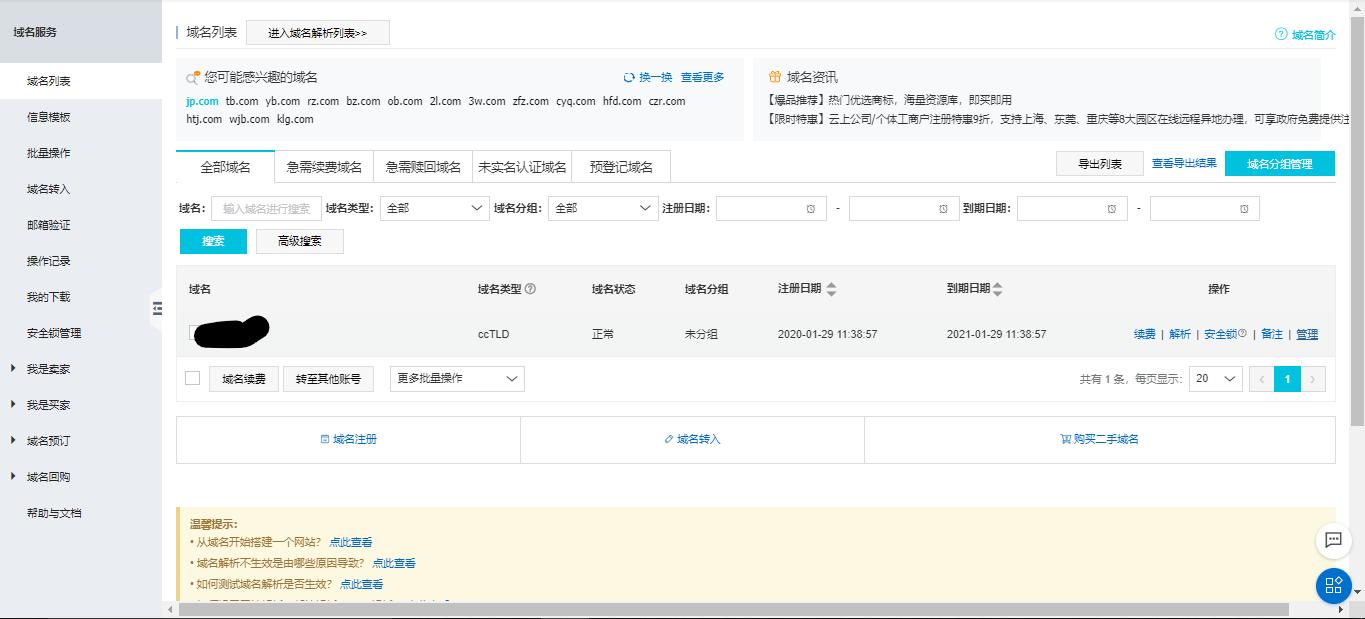Open the per-page dropdown showing 20
The image size is (1365, 619).
1215,378
